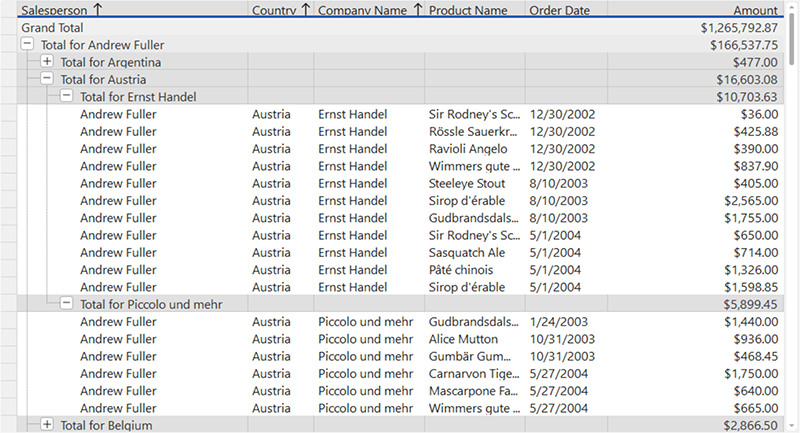Select Sir Rodney's Sc... dated 12/30/2002
Image resolution: width=800 pixels, height=433 pixels.
[x=475, y=114]
